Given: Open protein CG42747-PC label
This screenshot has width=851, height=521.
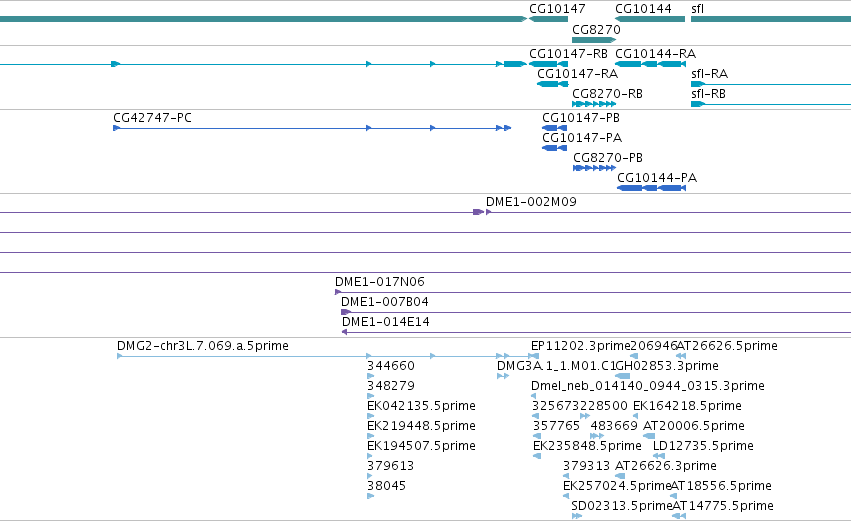Looking at the screenshot, I should pos(152,118).
